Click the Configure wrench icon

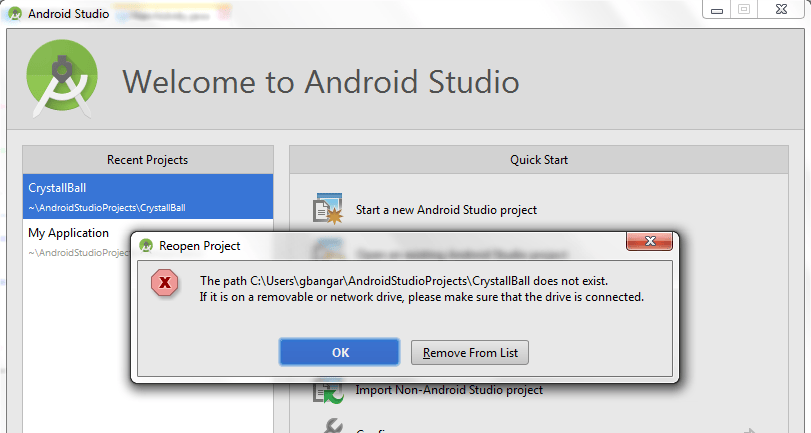(332, 426)
